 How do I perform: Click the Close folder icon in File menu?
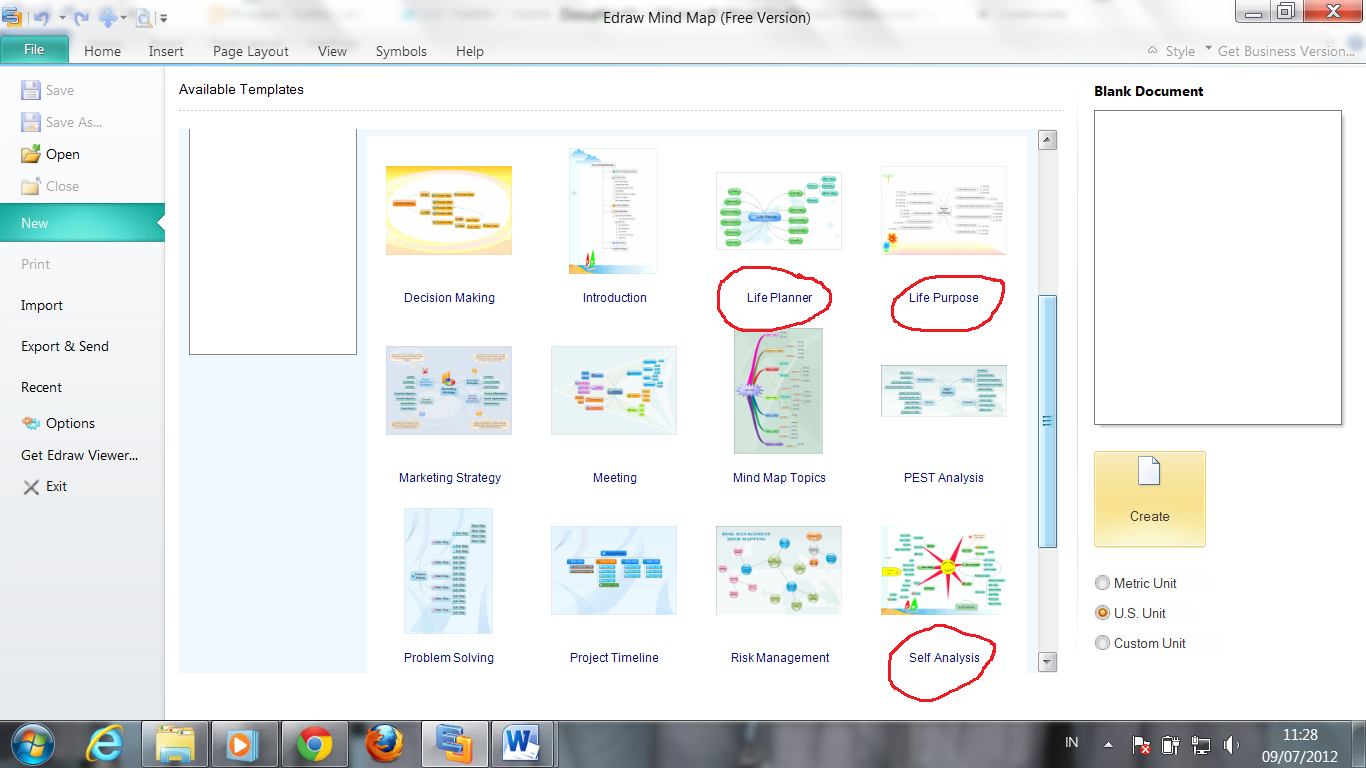[30, 186]
